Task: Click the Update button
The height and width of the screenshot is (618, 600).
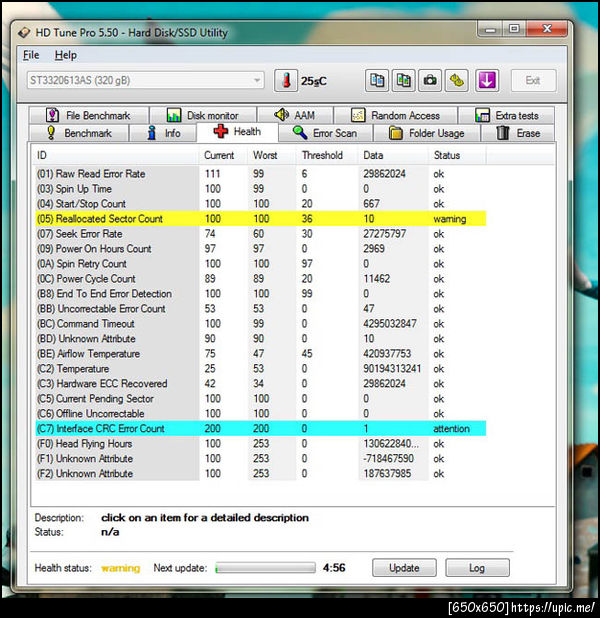Action: coord(404,568)
